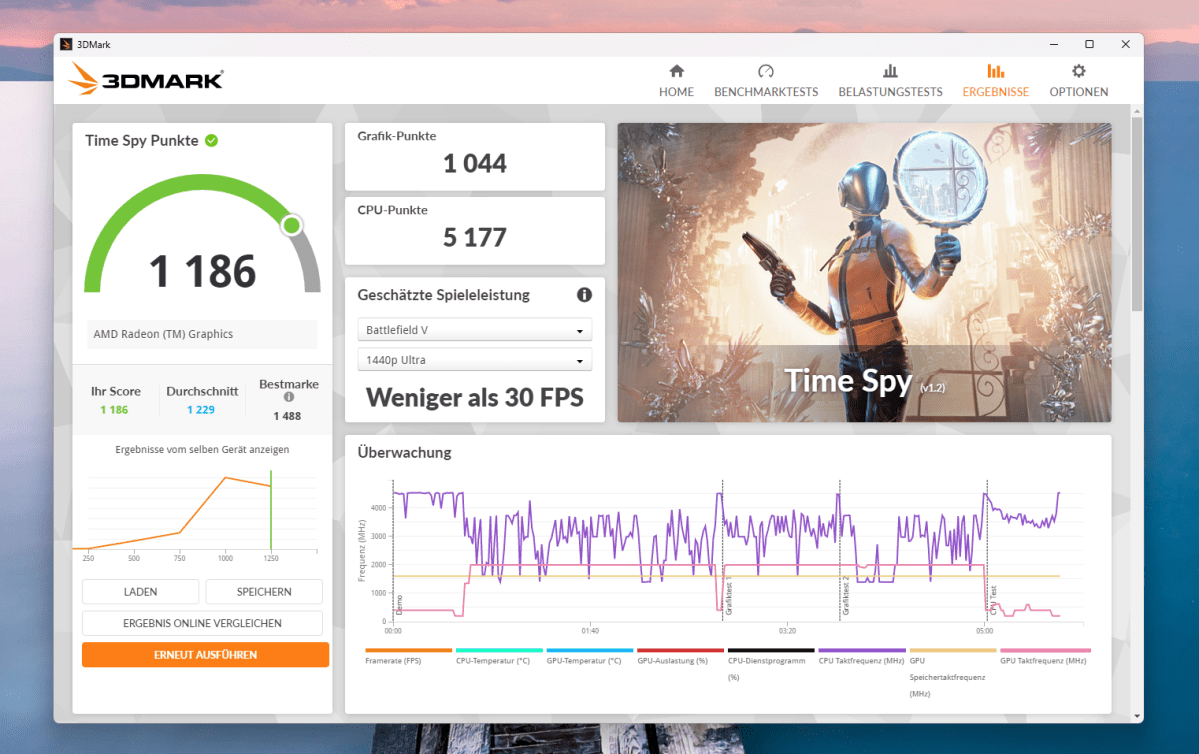Open the BELASTUNGSTESTS tab
This screenshot has width=1199, height=754.
pyautogui.click(x=890, y=81)
